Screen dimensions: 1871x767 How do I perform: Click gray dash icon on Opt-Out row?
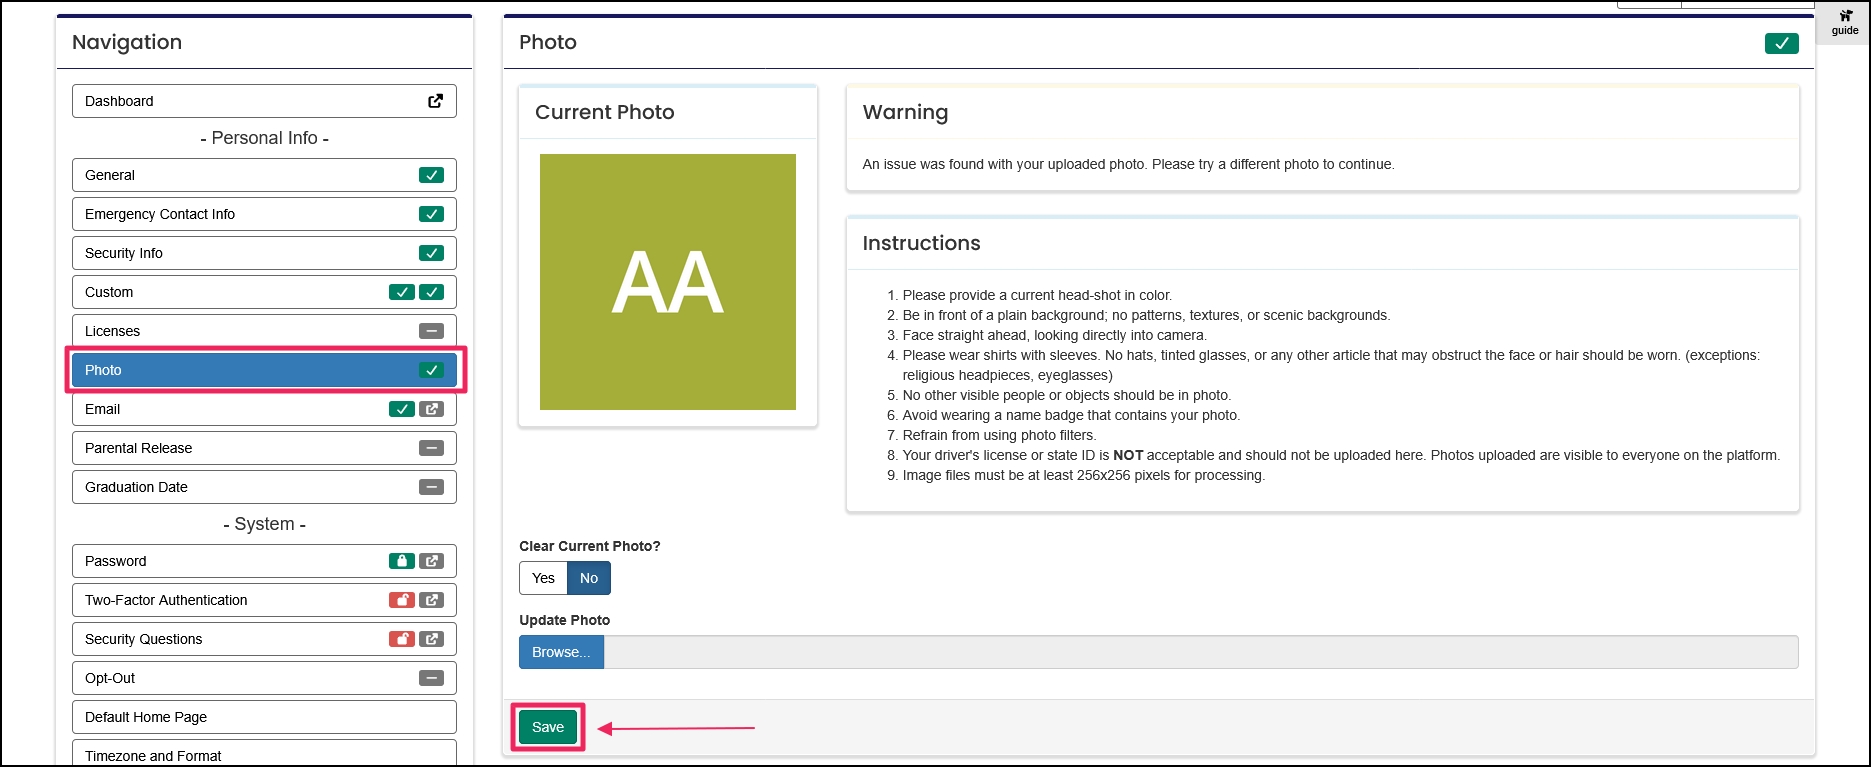pyautogui.click(x=431, y=678)
